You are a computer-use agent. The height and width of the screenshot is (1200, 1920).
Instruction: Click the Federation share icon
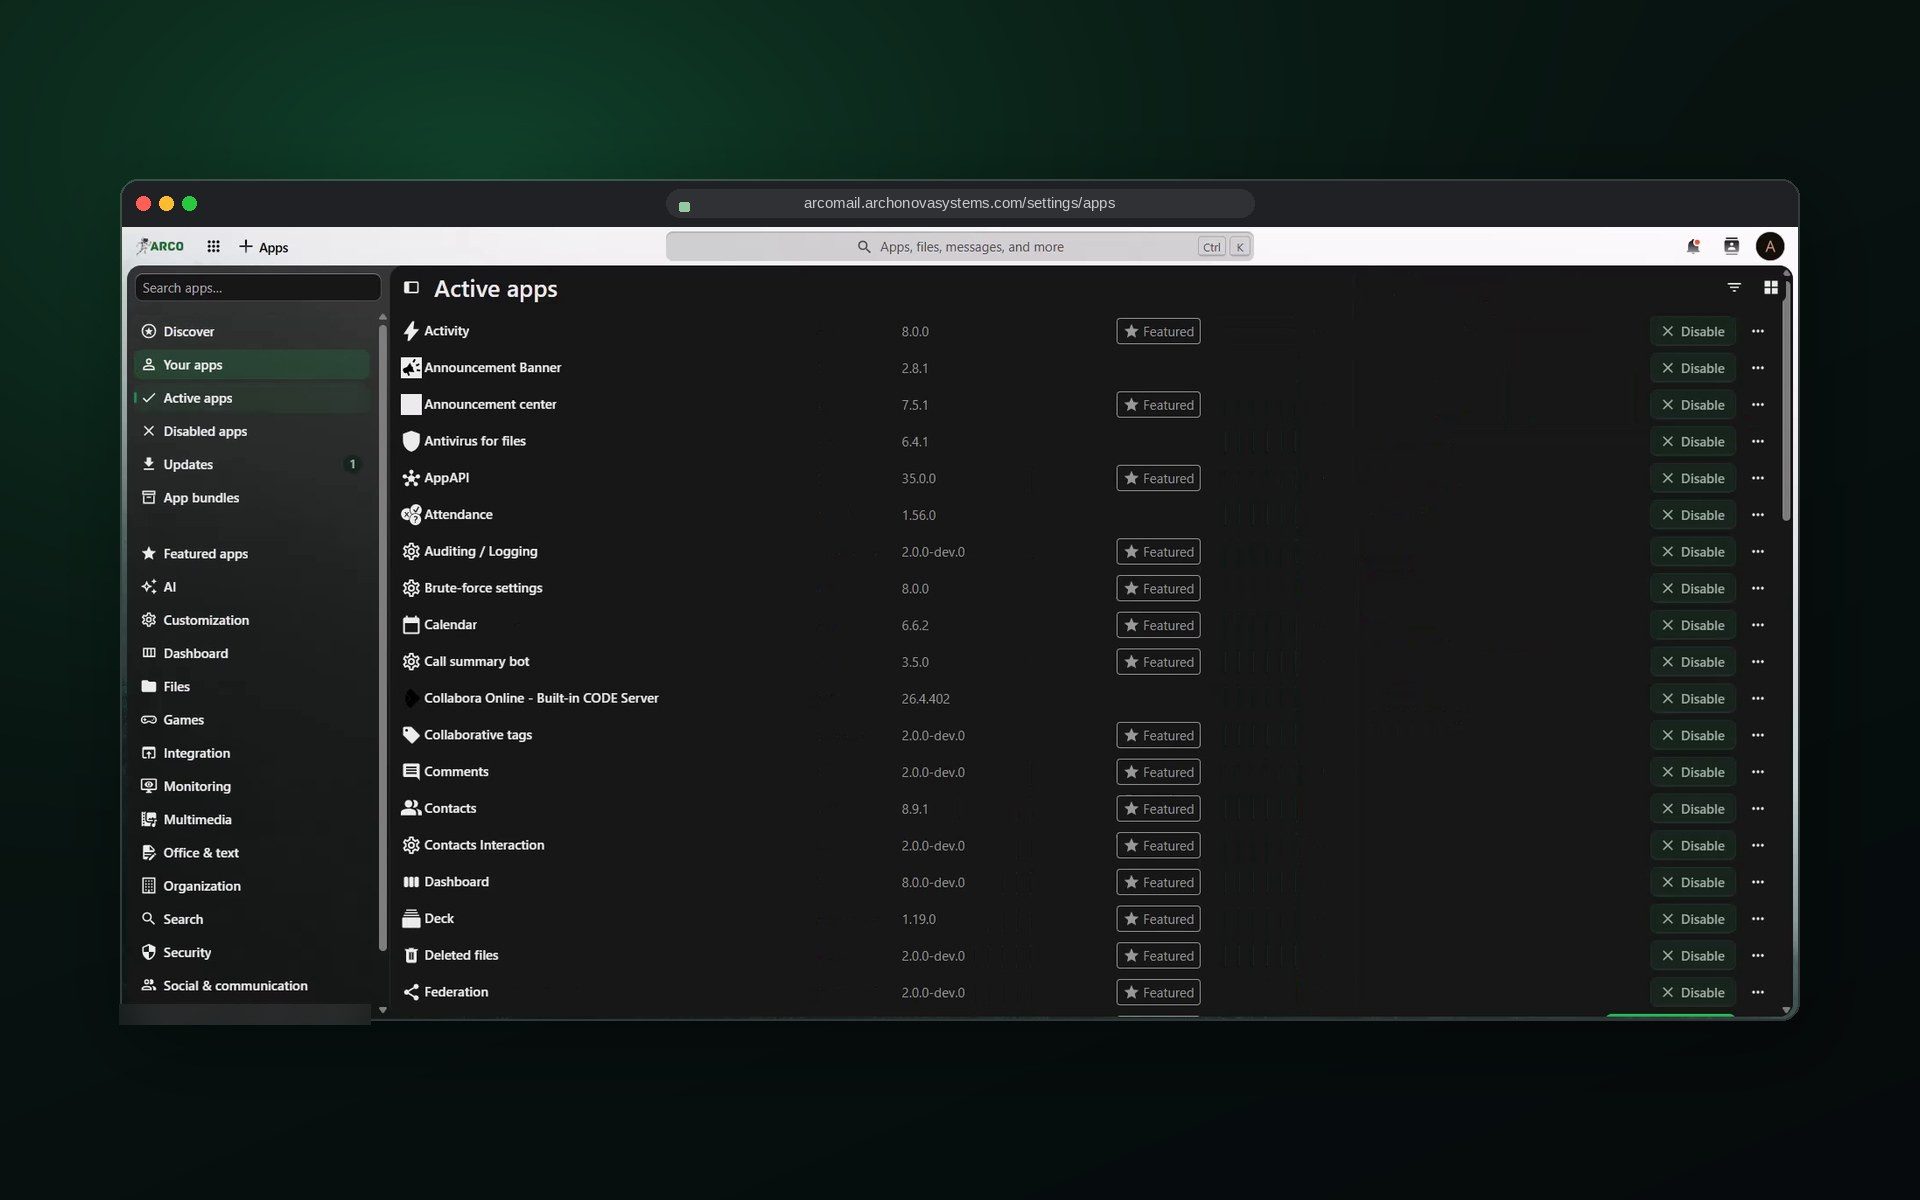coord(411,992)
